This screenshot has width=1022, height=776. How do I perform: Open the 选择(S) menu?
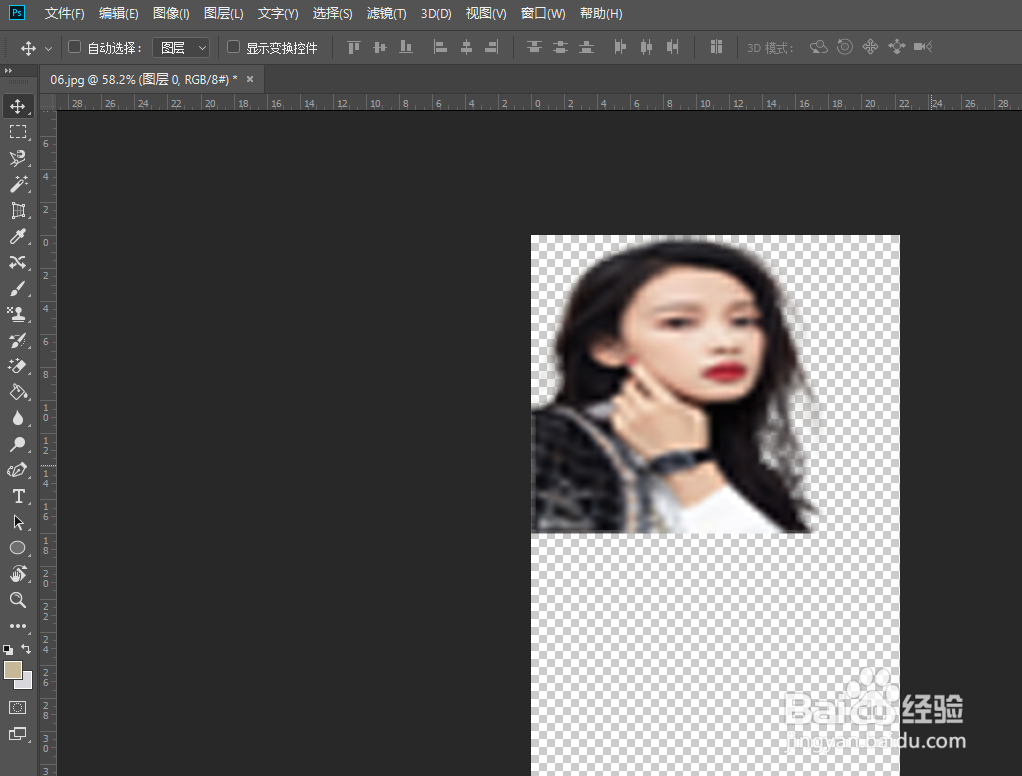332,13
